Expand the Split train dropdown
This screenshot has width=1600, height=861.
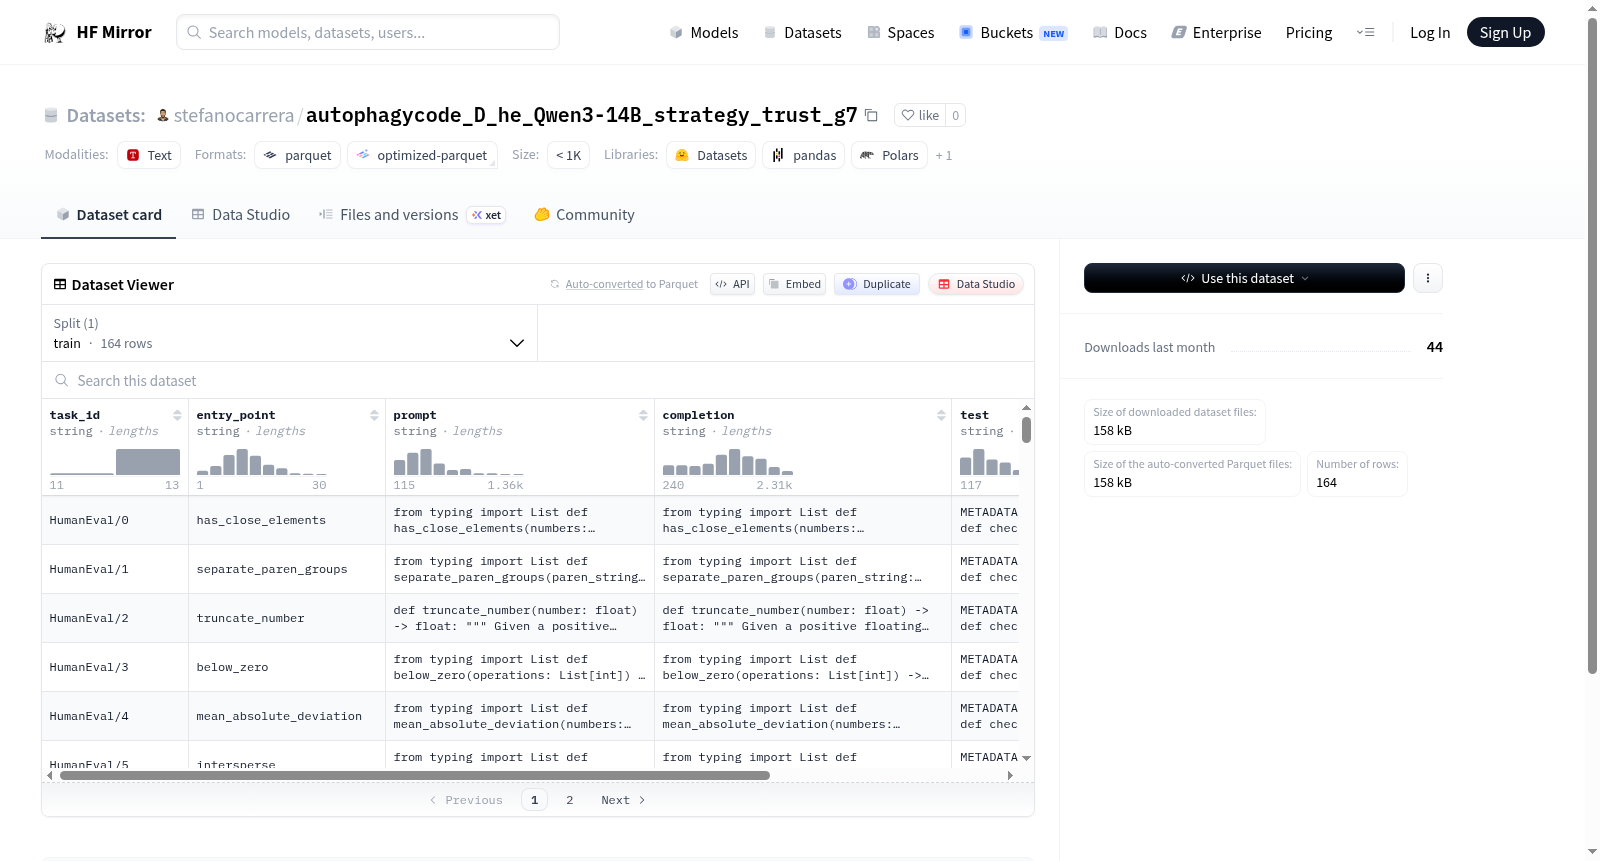(x=290, y=333)
